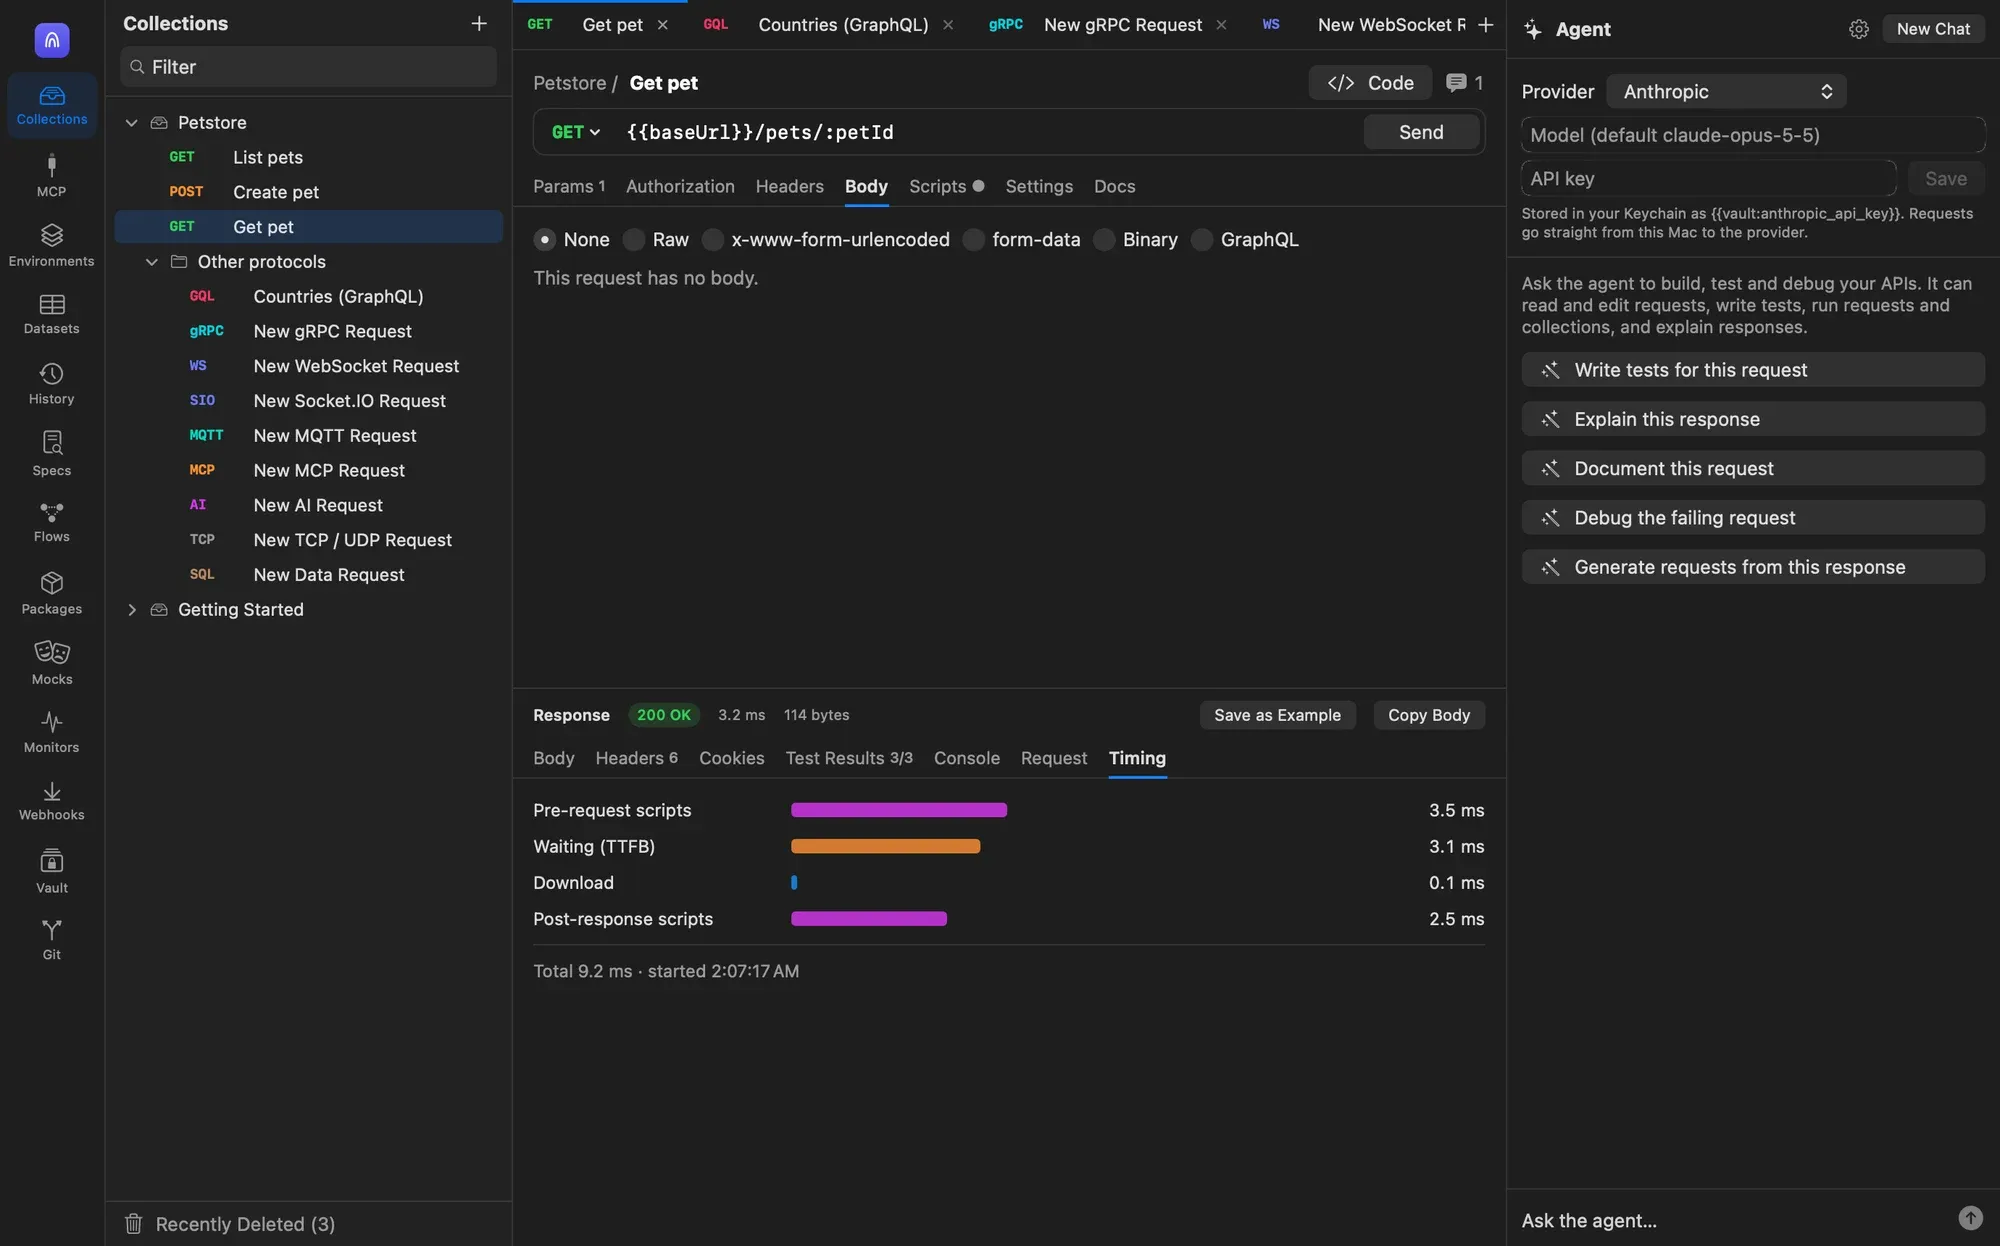Open the Flows sidebar section
The width and height of the screenshot is (2000, 1246).
coord(51,522)
